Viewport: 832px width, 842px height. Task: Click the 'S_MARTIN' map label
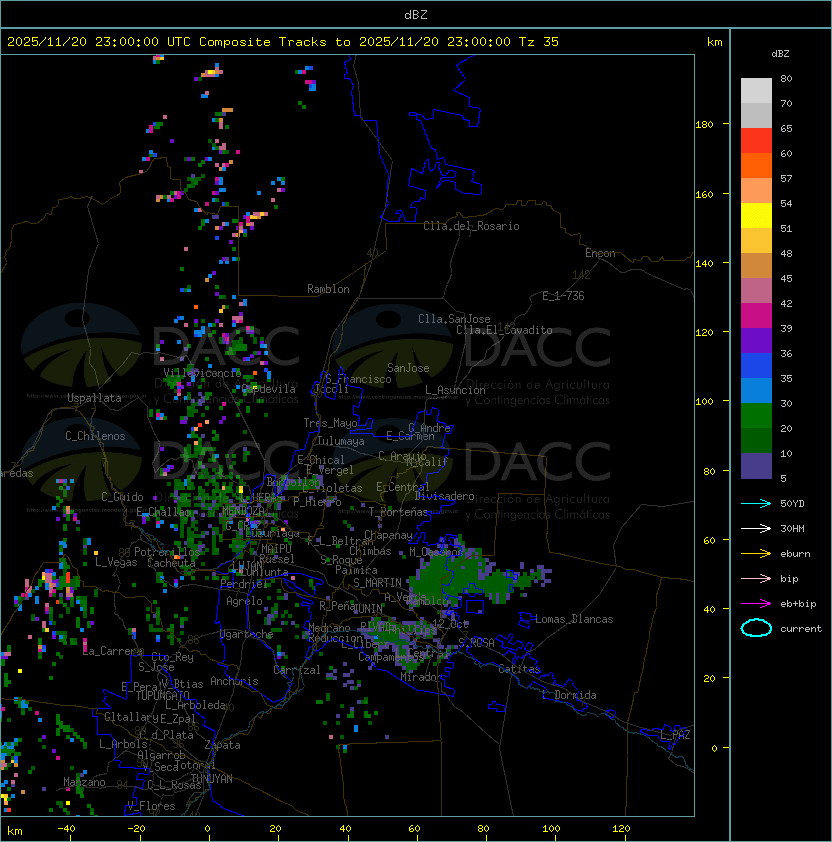click(377, 583)
